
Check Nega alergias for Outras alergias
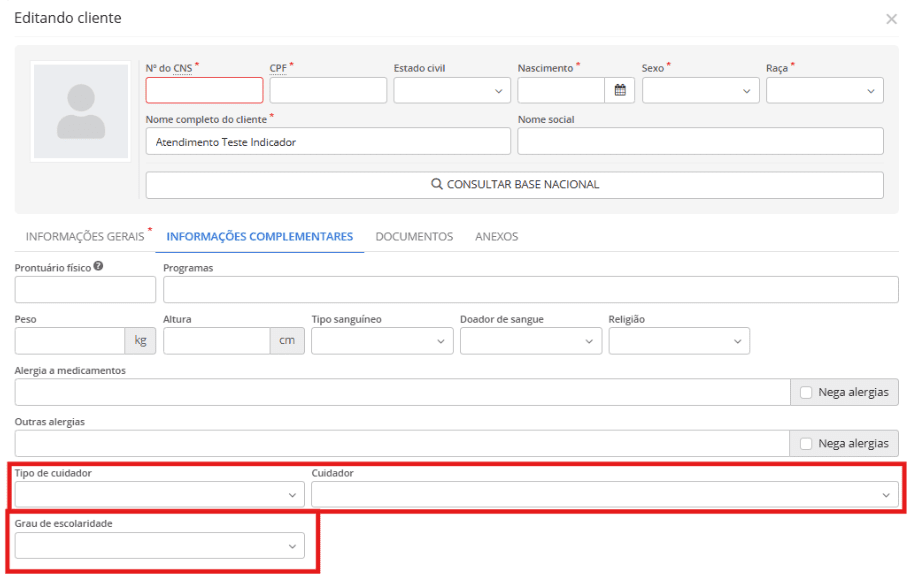(x=806, y=443)
